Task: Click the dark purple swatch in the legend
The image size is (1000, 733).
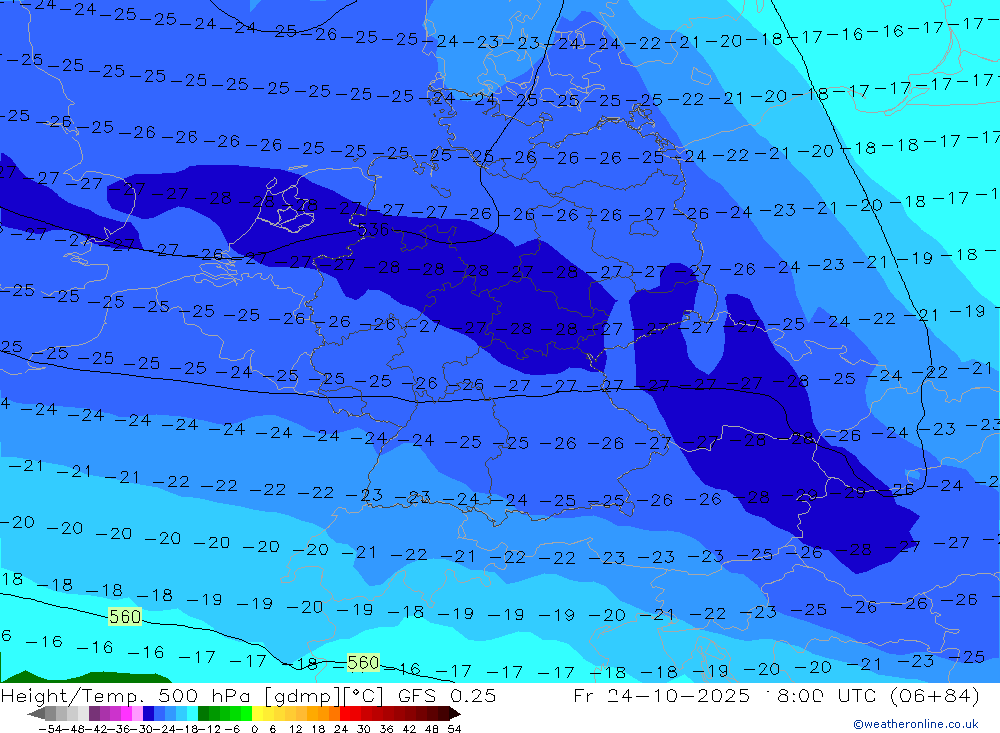Action: 94,713
